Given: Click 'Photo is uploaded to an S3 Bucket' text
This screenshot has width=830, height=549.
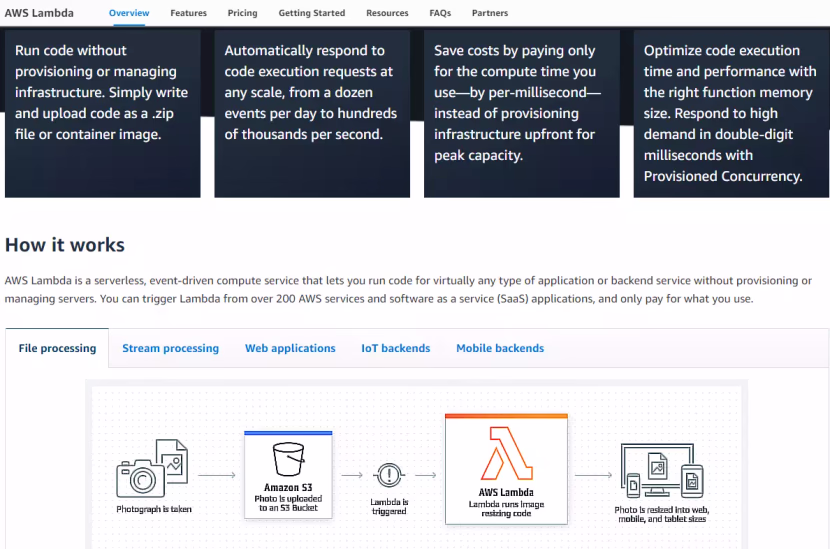Looking at the screenshot, I should [x=288, y=503].
